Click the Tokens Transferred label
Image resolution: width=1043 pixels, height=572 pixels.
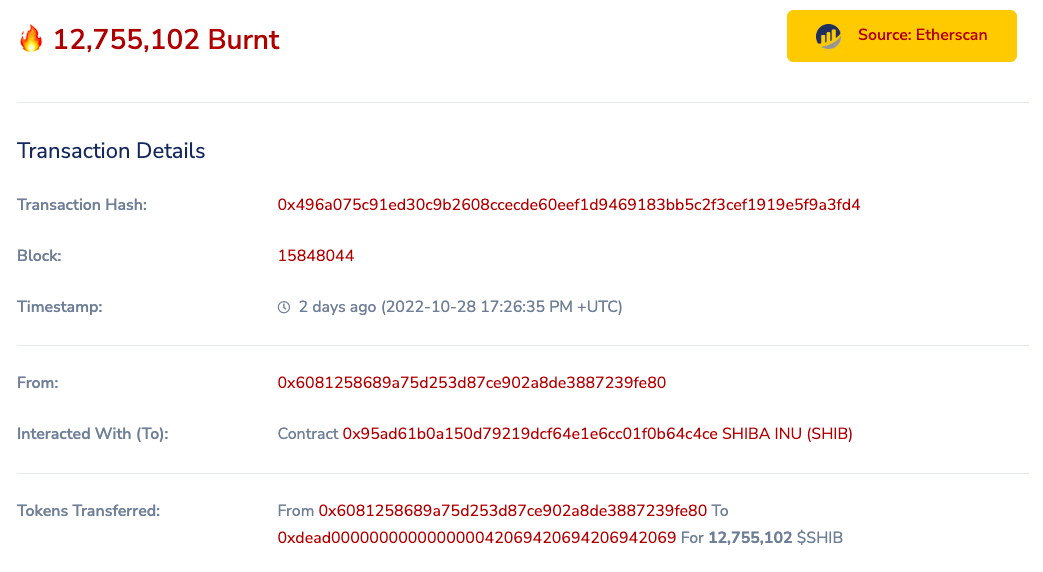tap(88, 511)
